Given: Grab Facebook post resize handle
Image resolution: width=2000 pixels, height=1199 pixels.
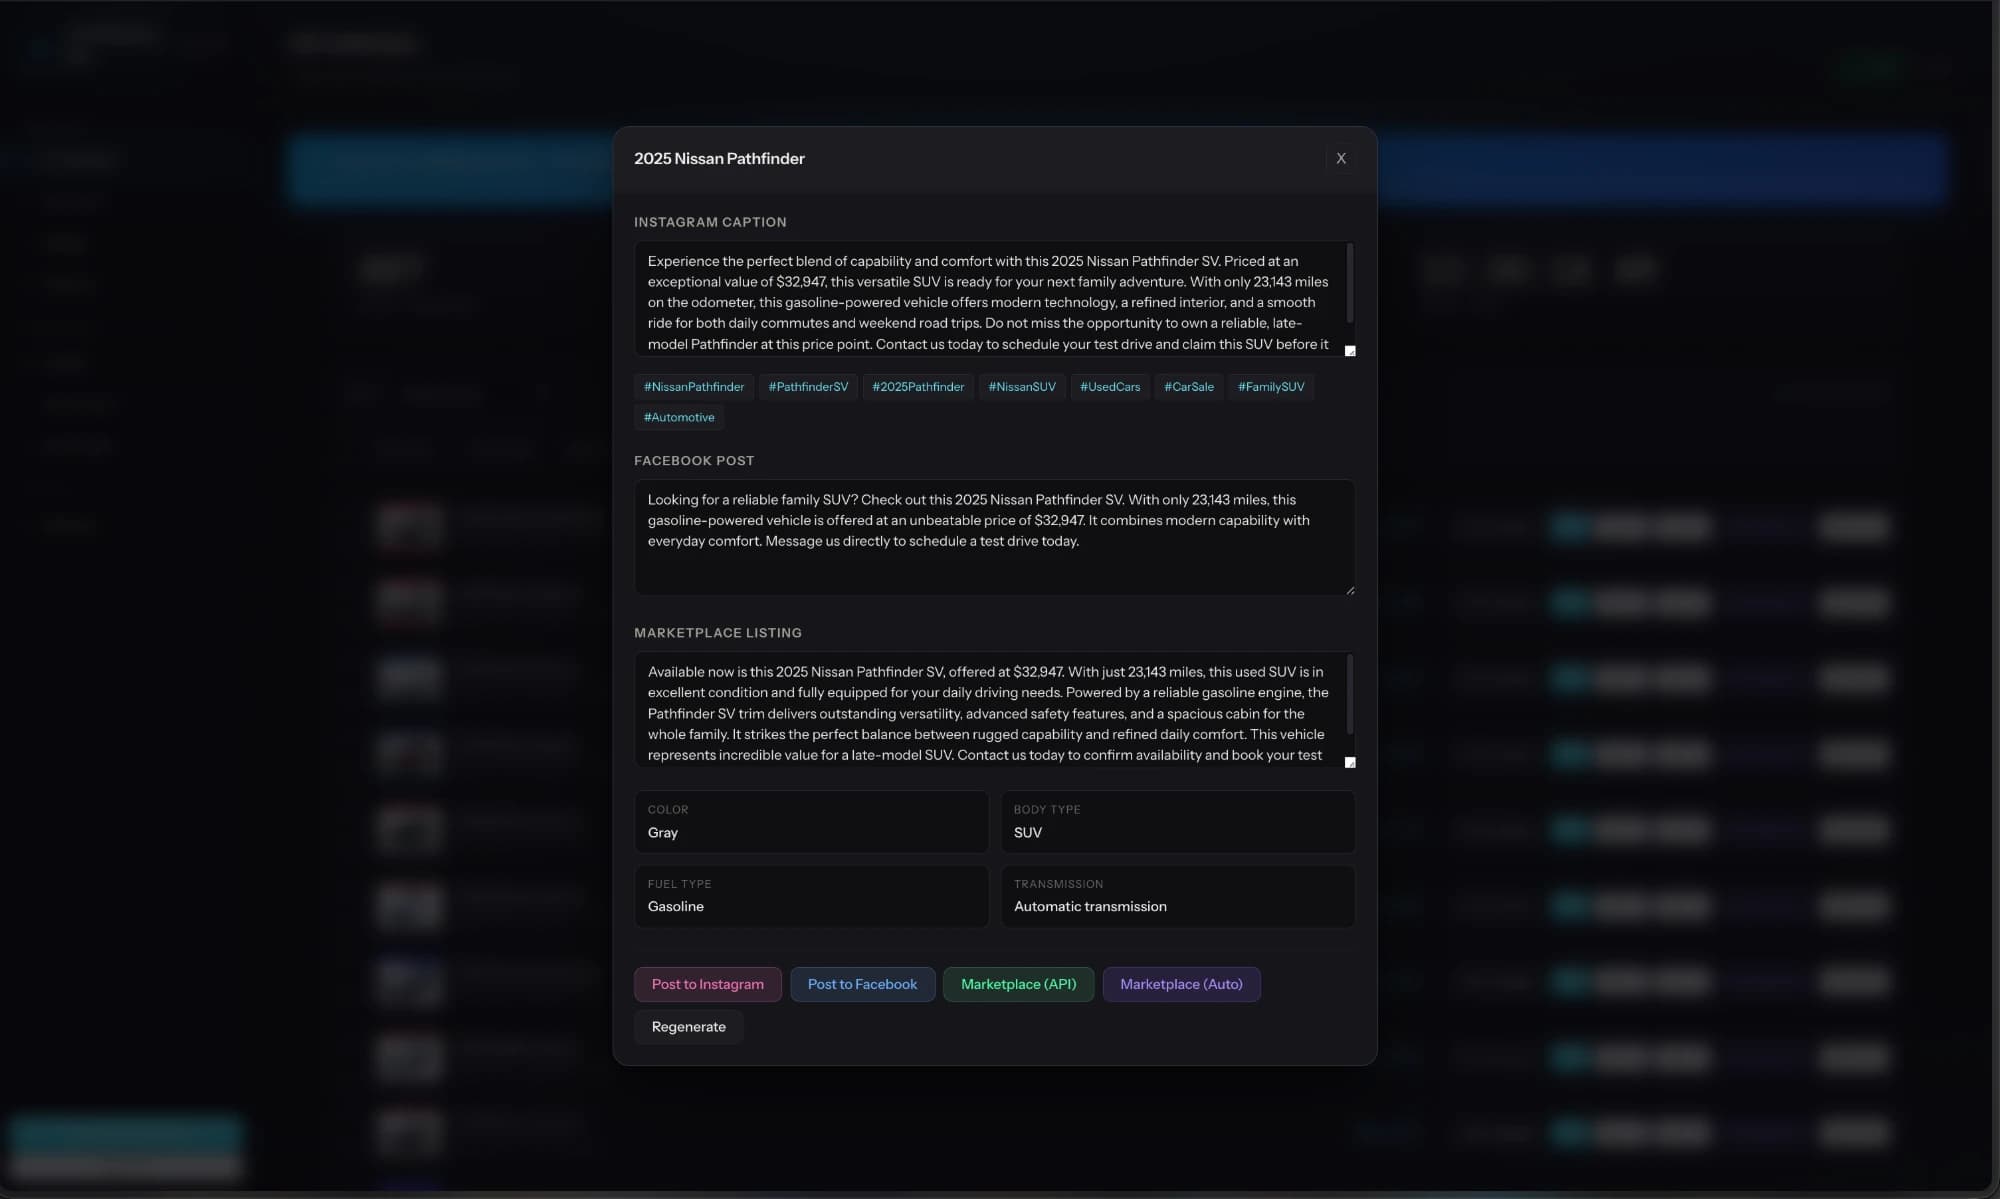Looking at the screenshot, I should click(1350, 590).
